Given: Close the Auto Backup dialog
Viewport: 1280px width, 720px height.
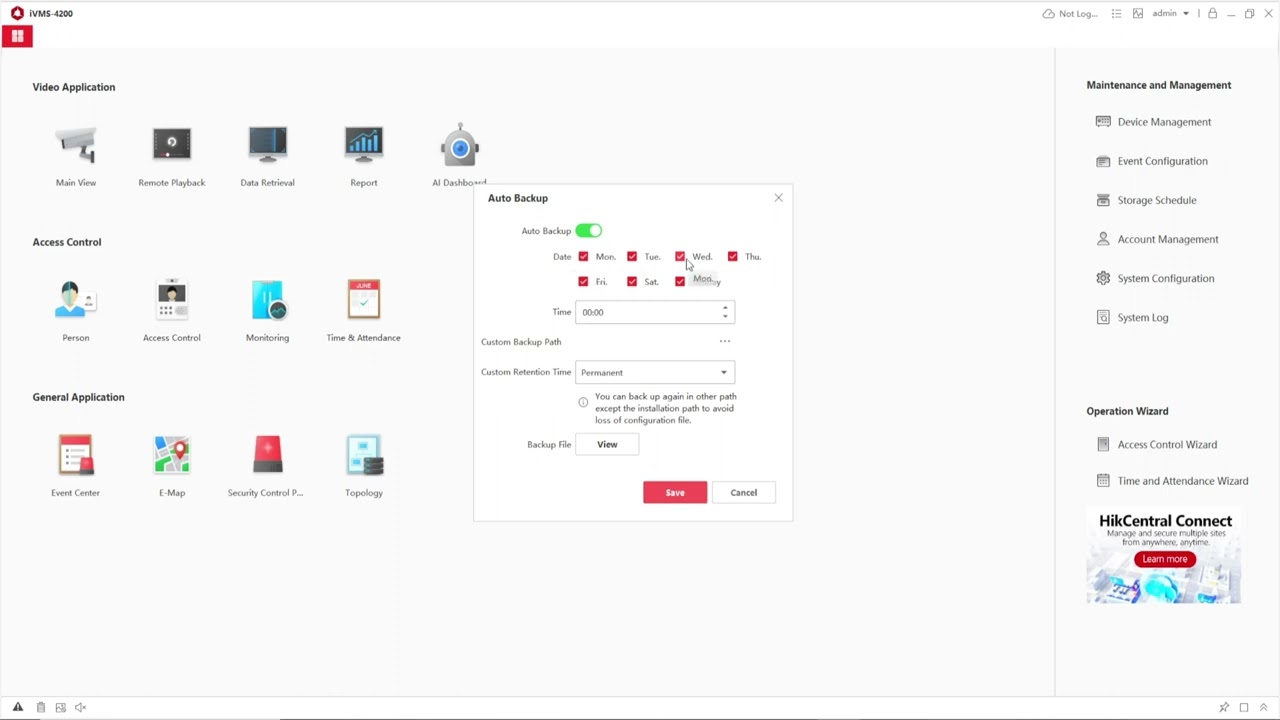Looking at the screenshot, I should click(x=778, y=198).
